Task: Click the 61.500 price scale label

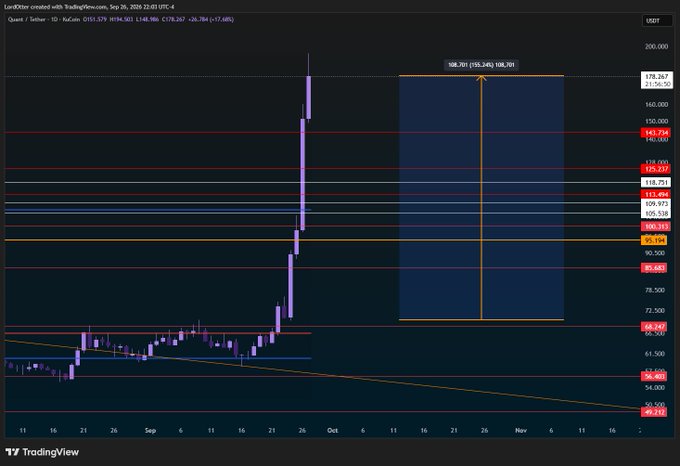Action: 655,354
